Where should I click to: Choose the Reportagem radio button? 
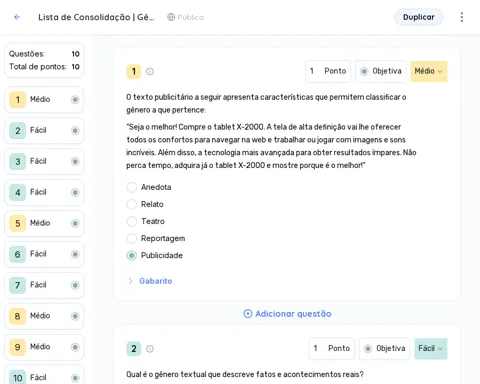click(x=132, y=238)
